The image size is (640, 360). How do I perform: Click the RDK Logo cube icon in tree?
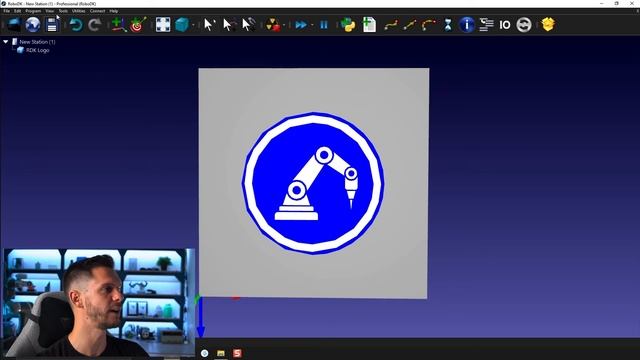[x=20, y=50]
